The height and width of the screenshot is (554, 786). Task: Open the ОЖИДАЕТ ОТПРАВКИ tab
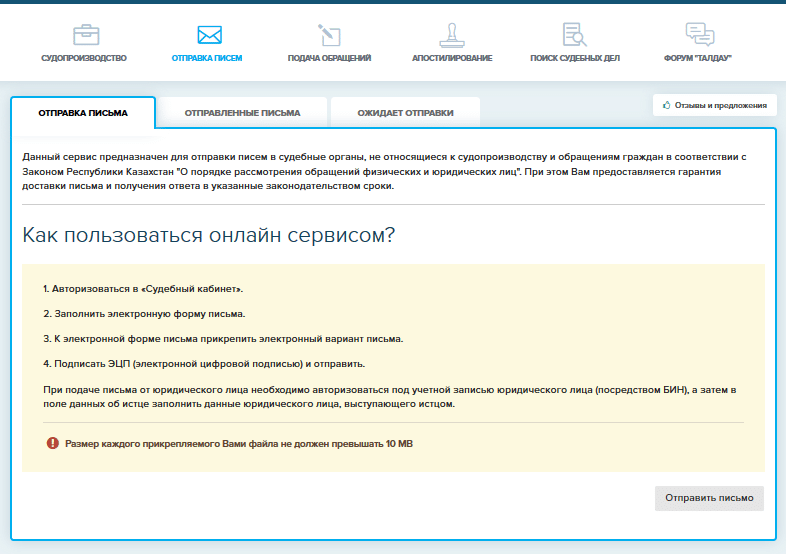click(405, 113)
